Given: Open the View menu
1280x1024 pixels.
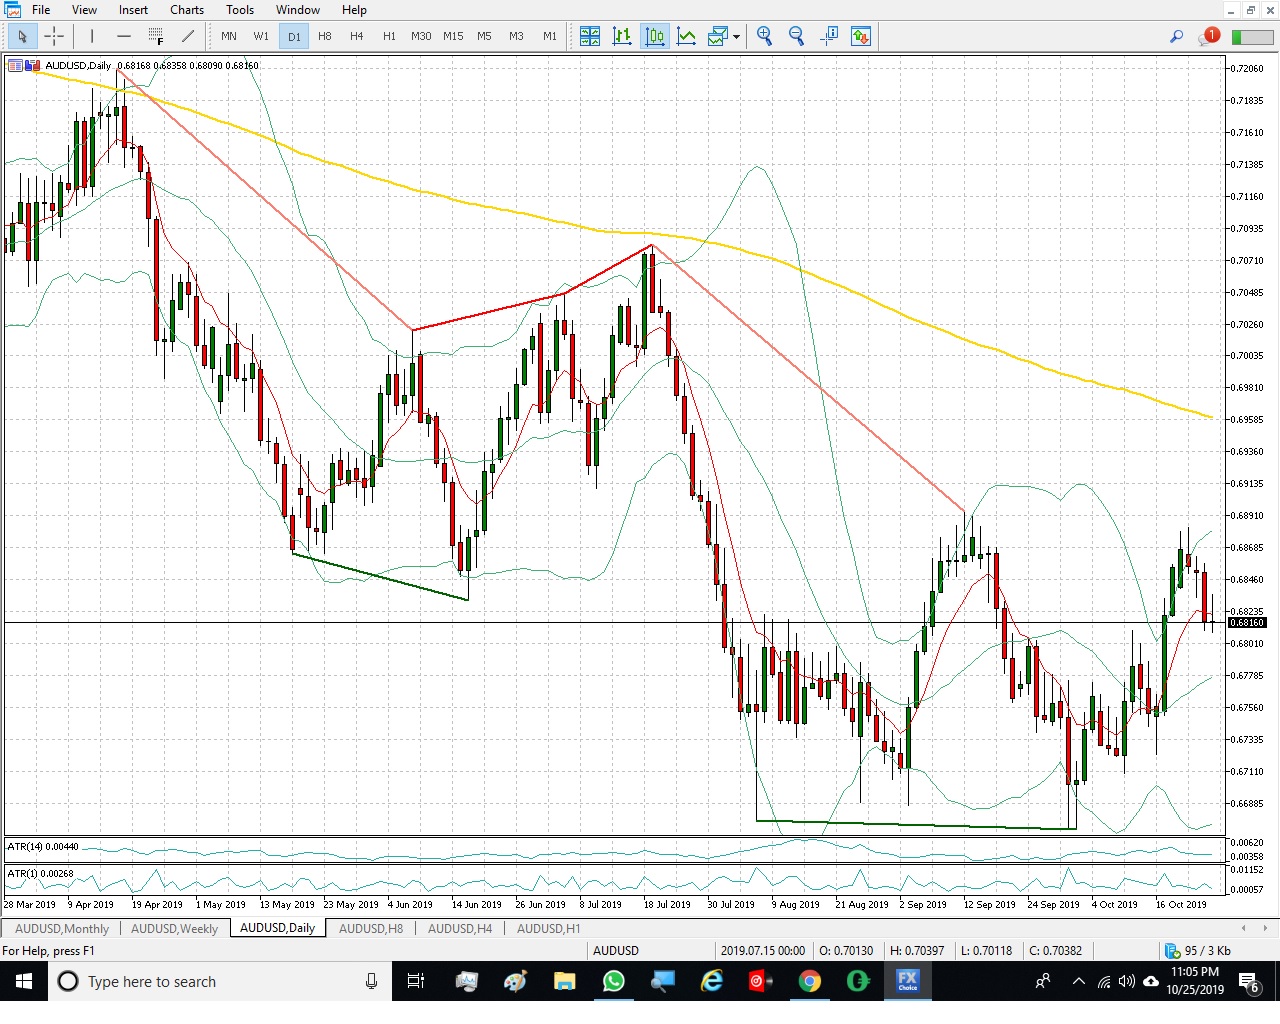Looking at the screenshot, I should point(84,10).
